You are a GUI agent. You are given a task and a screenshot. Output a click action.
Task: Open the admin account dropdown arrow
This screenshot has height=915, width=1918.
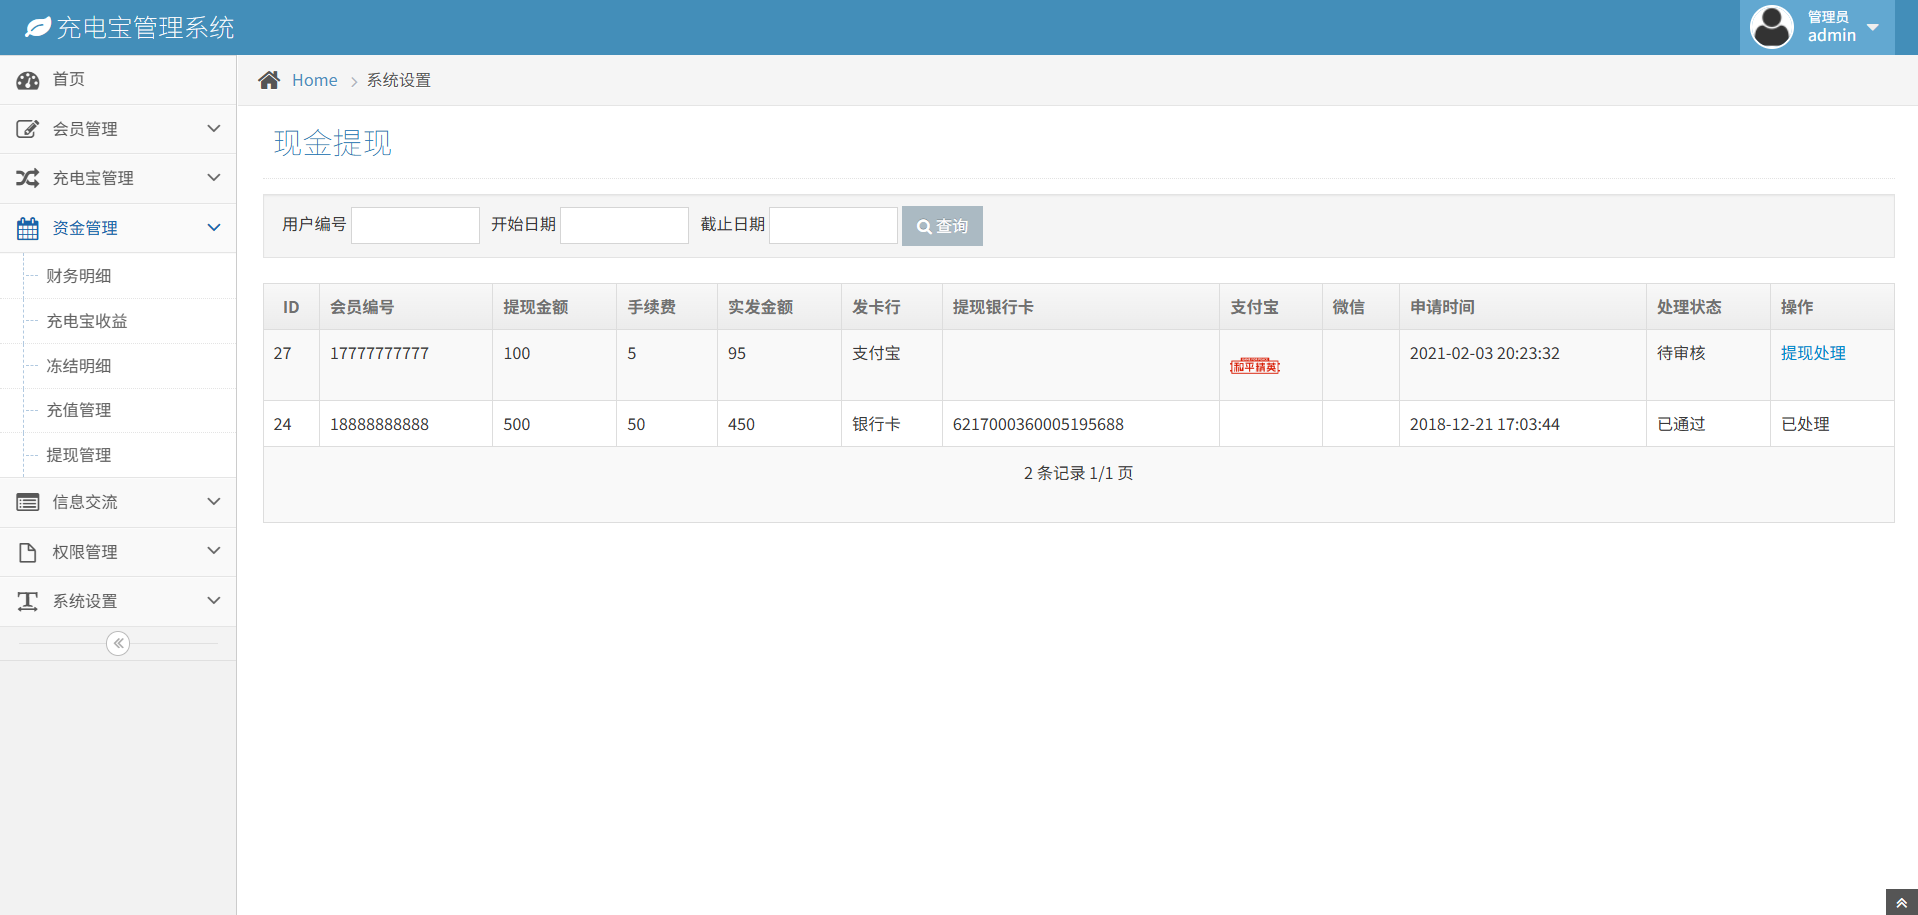click(x=1873, y=27)
